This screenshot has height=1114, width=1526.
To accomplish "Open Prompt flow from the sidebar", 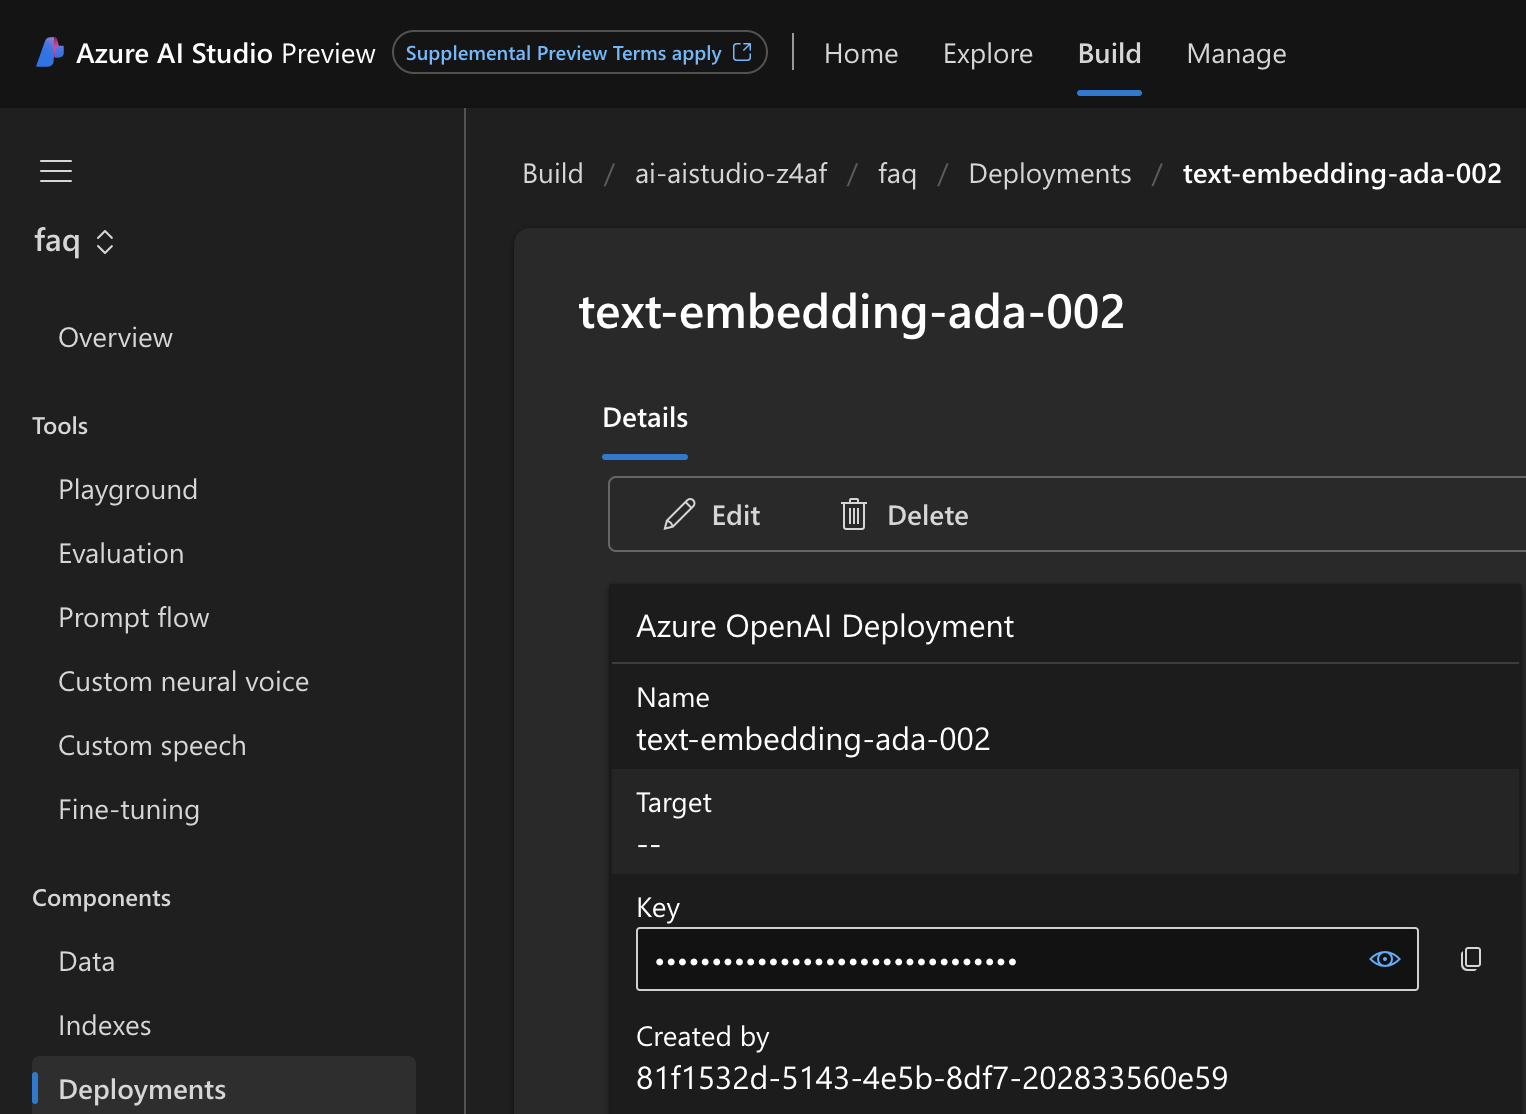I will [134, 618].
